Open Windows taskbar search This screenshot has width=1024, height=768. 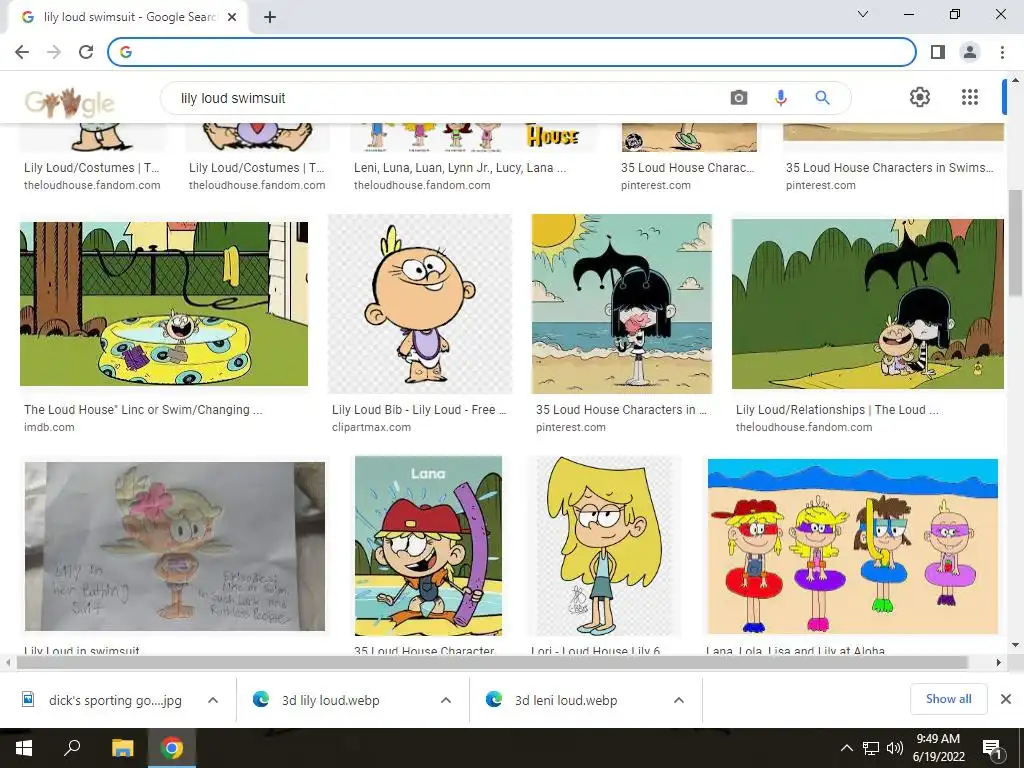(x=72, y=748)
